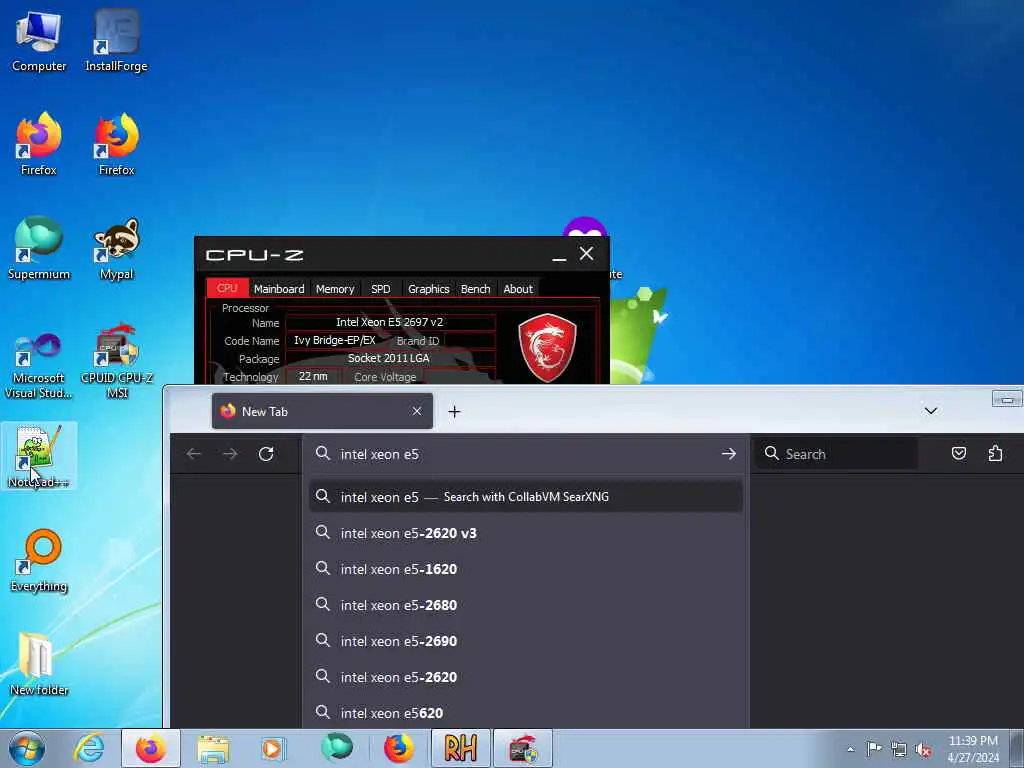The width and height of the screenshot is (1024, 768).
Task: Choose suggestion intel xeon e5620
Action: tap(526, 712)
